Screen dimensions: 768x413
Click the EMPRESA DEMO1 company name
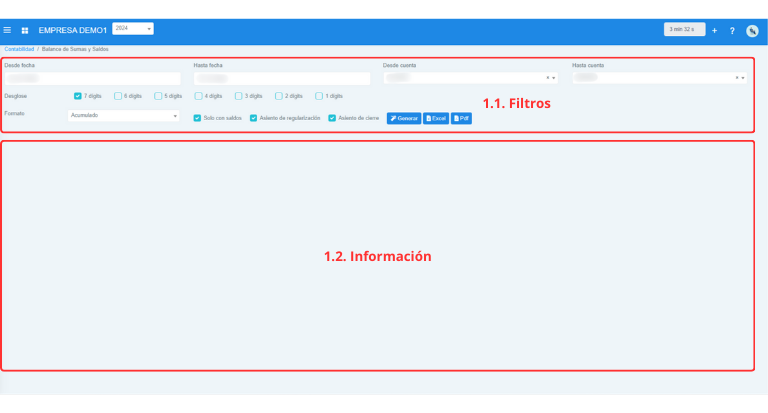pyautogui.click(x=72, y=30)
